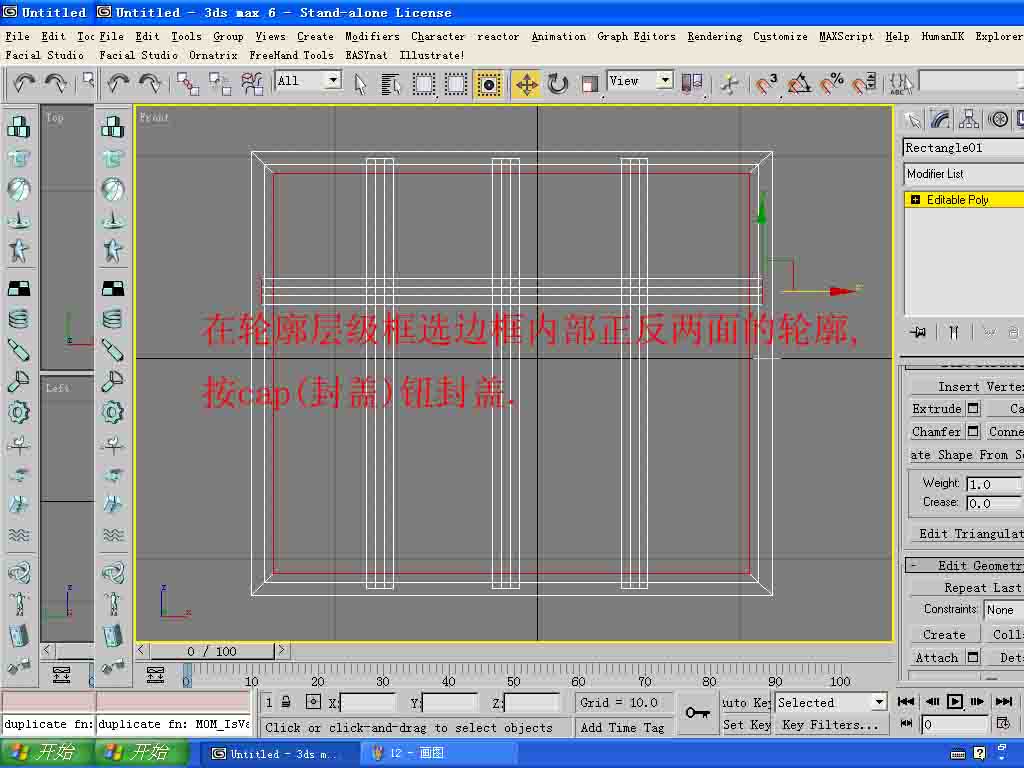The height and width of the screenshot is (768, 1024).
Task: Click the Insert Vertex button
Action: (967, 387)
